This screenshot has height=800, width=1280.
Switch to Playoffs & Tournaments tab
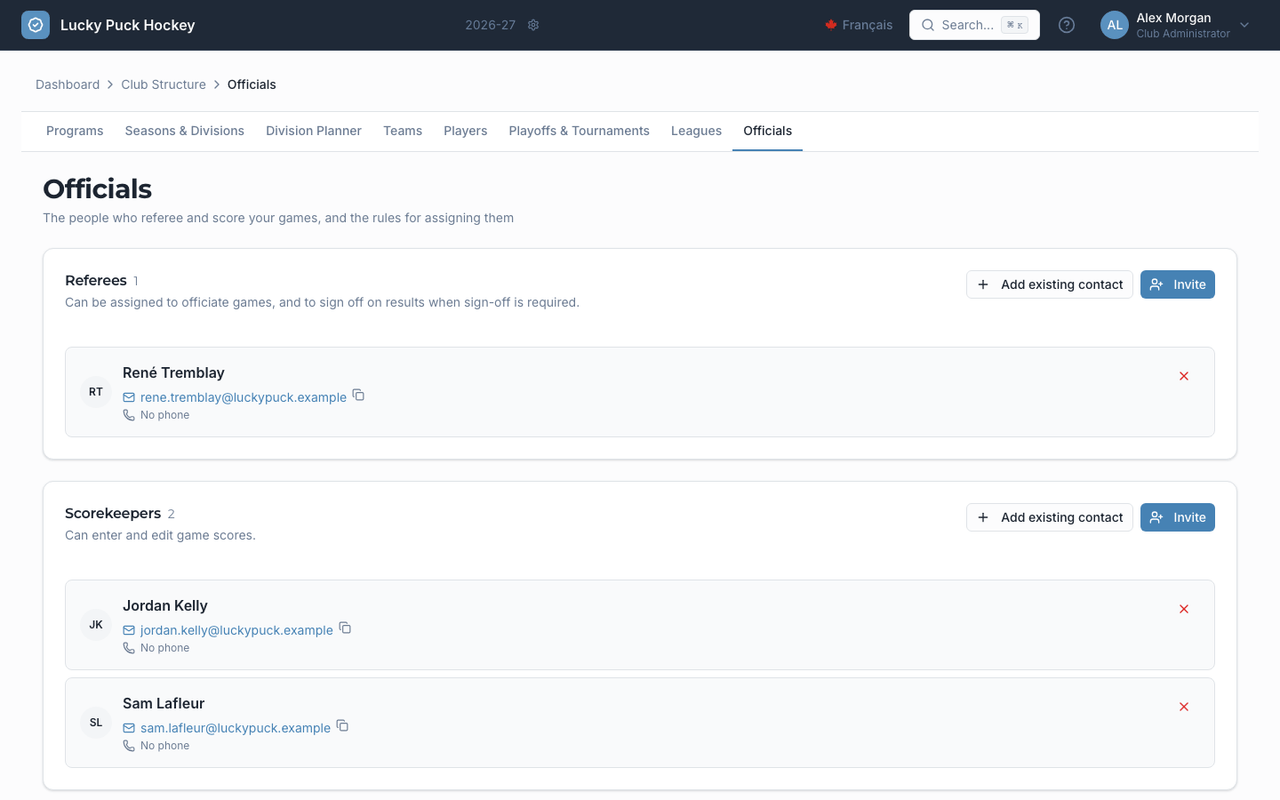click(579, 131)
